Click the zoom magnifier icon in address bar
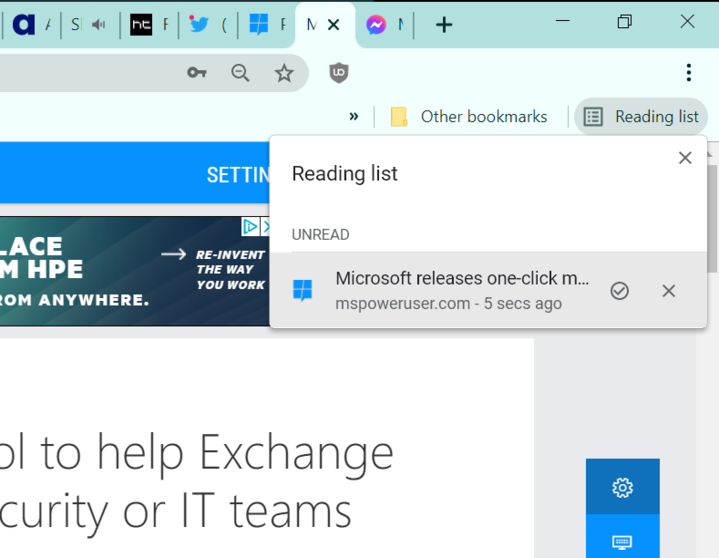 coord(240,73)
